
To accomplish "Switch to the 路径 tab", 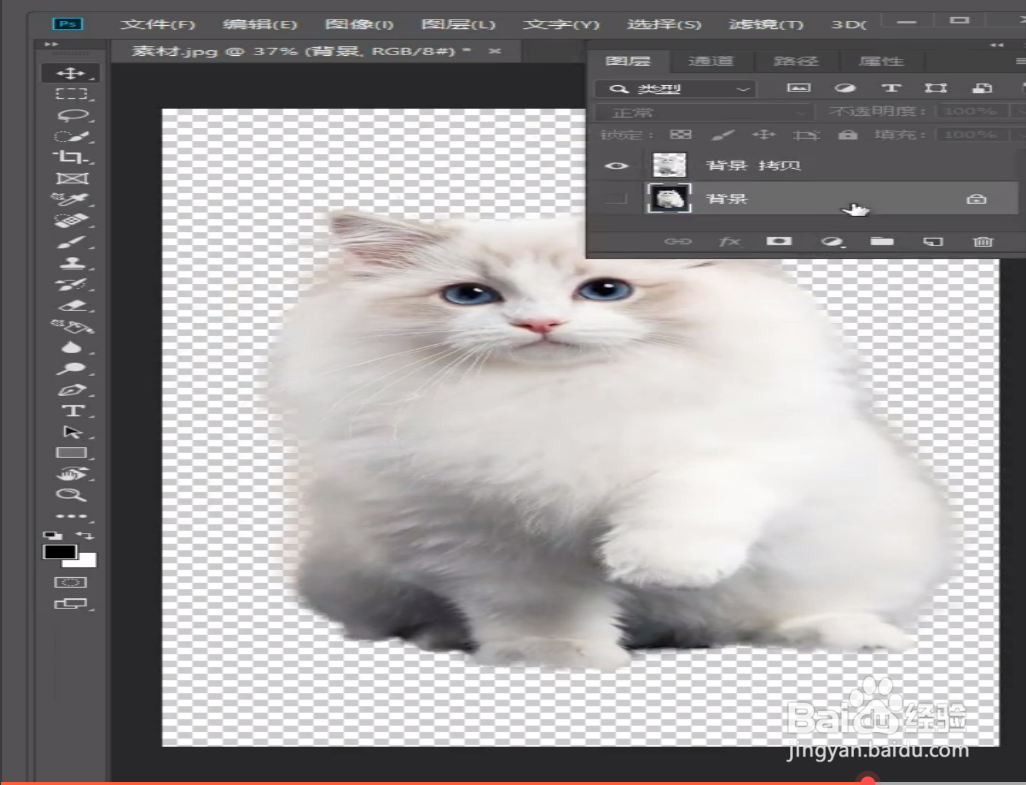I will coord(796,61).
